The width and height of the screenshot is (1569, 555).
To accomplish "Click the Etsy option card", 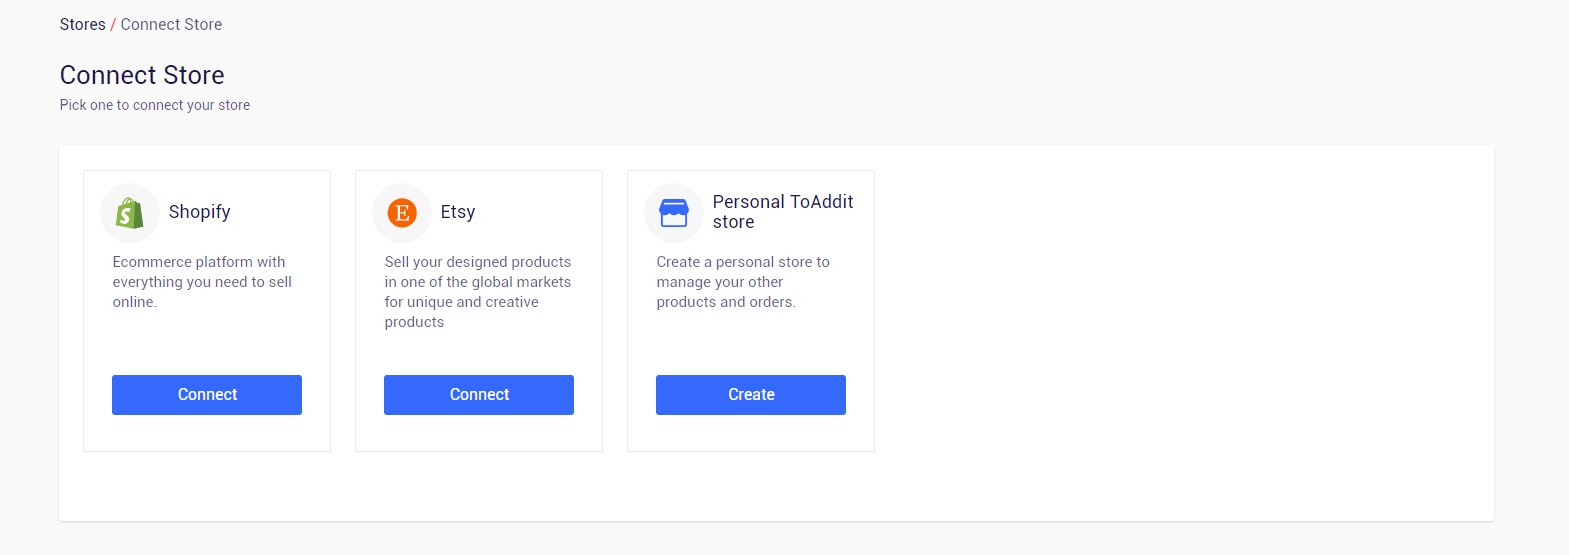I will coord(479,311).
